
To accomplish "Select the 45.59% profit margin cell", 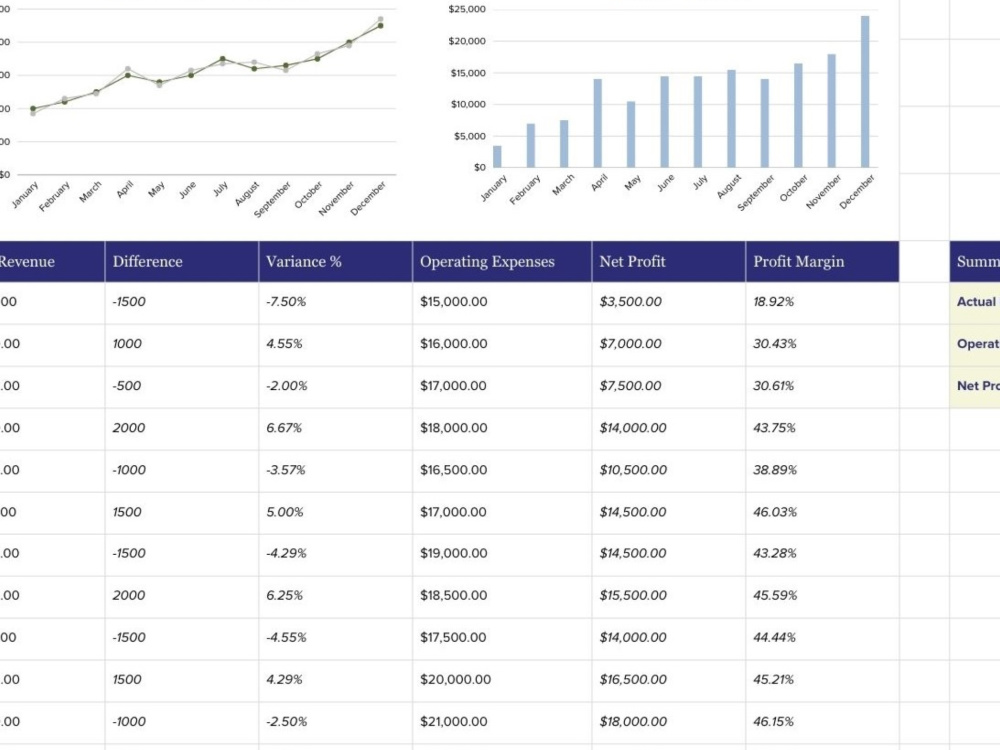I will pyautogui.click(x=822, y=596).
